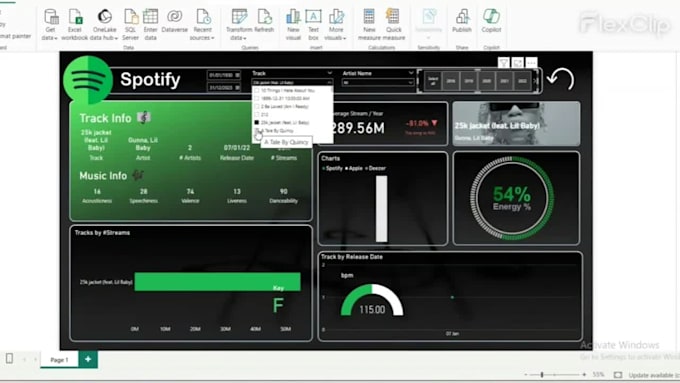Add a Text box
Viewport: 680px width, 383px height.
pos(313,25)
